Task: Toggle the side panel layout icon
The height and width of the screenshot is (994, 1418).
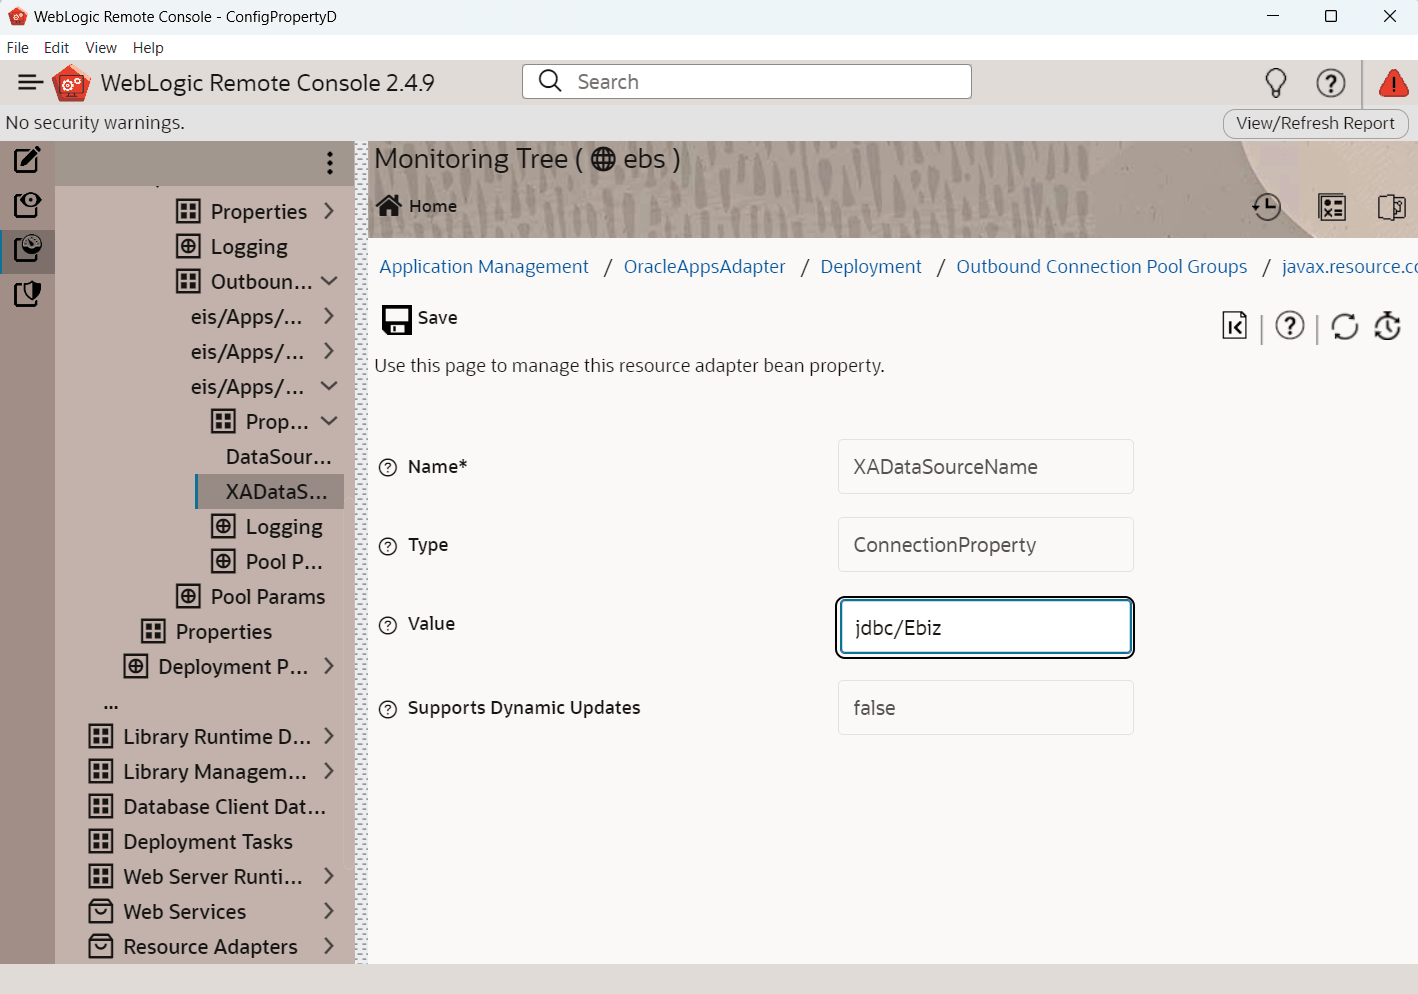Action: pyautogui.click(x=1391, y=207)
